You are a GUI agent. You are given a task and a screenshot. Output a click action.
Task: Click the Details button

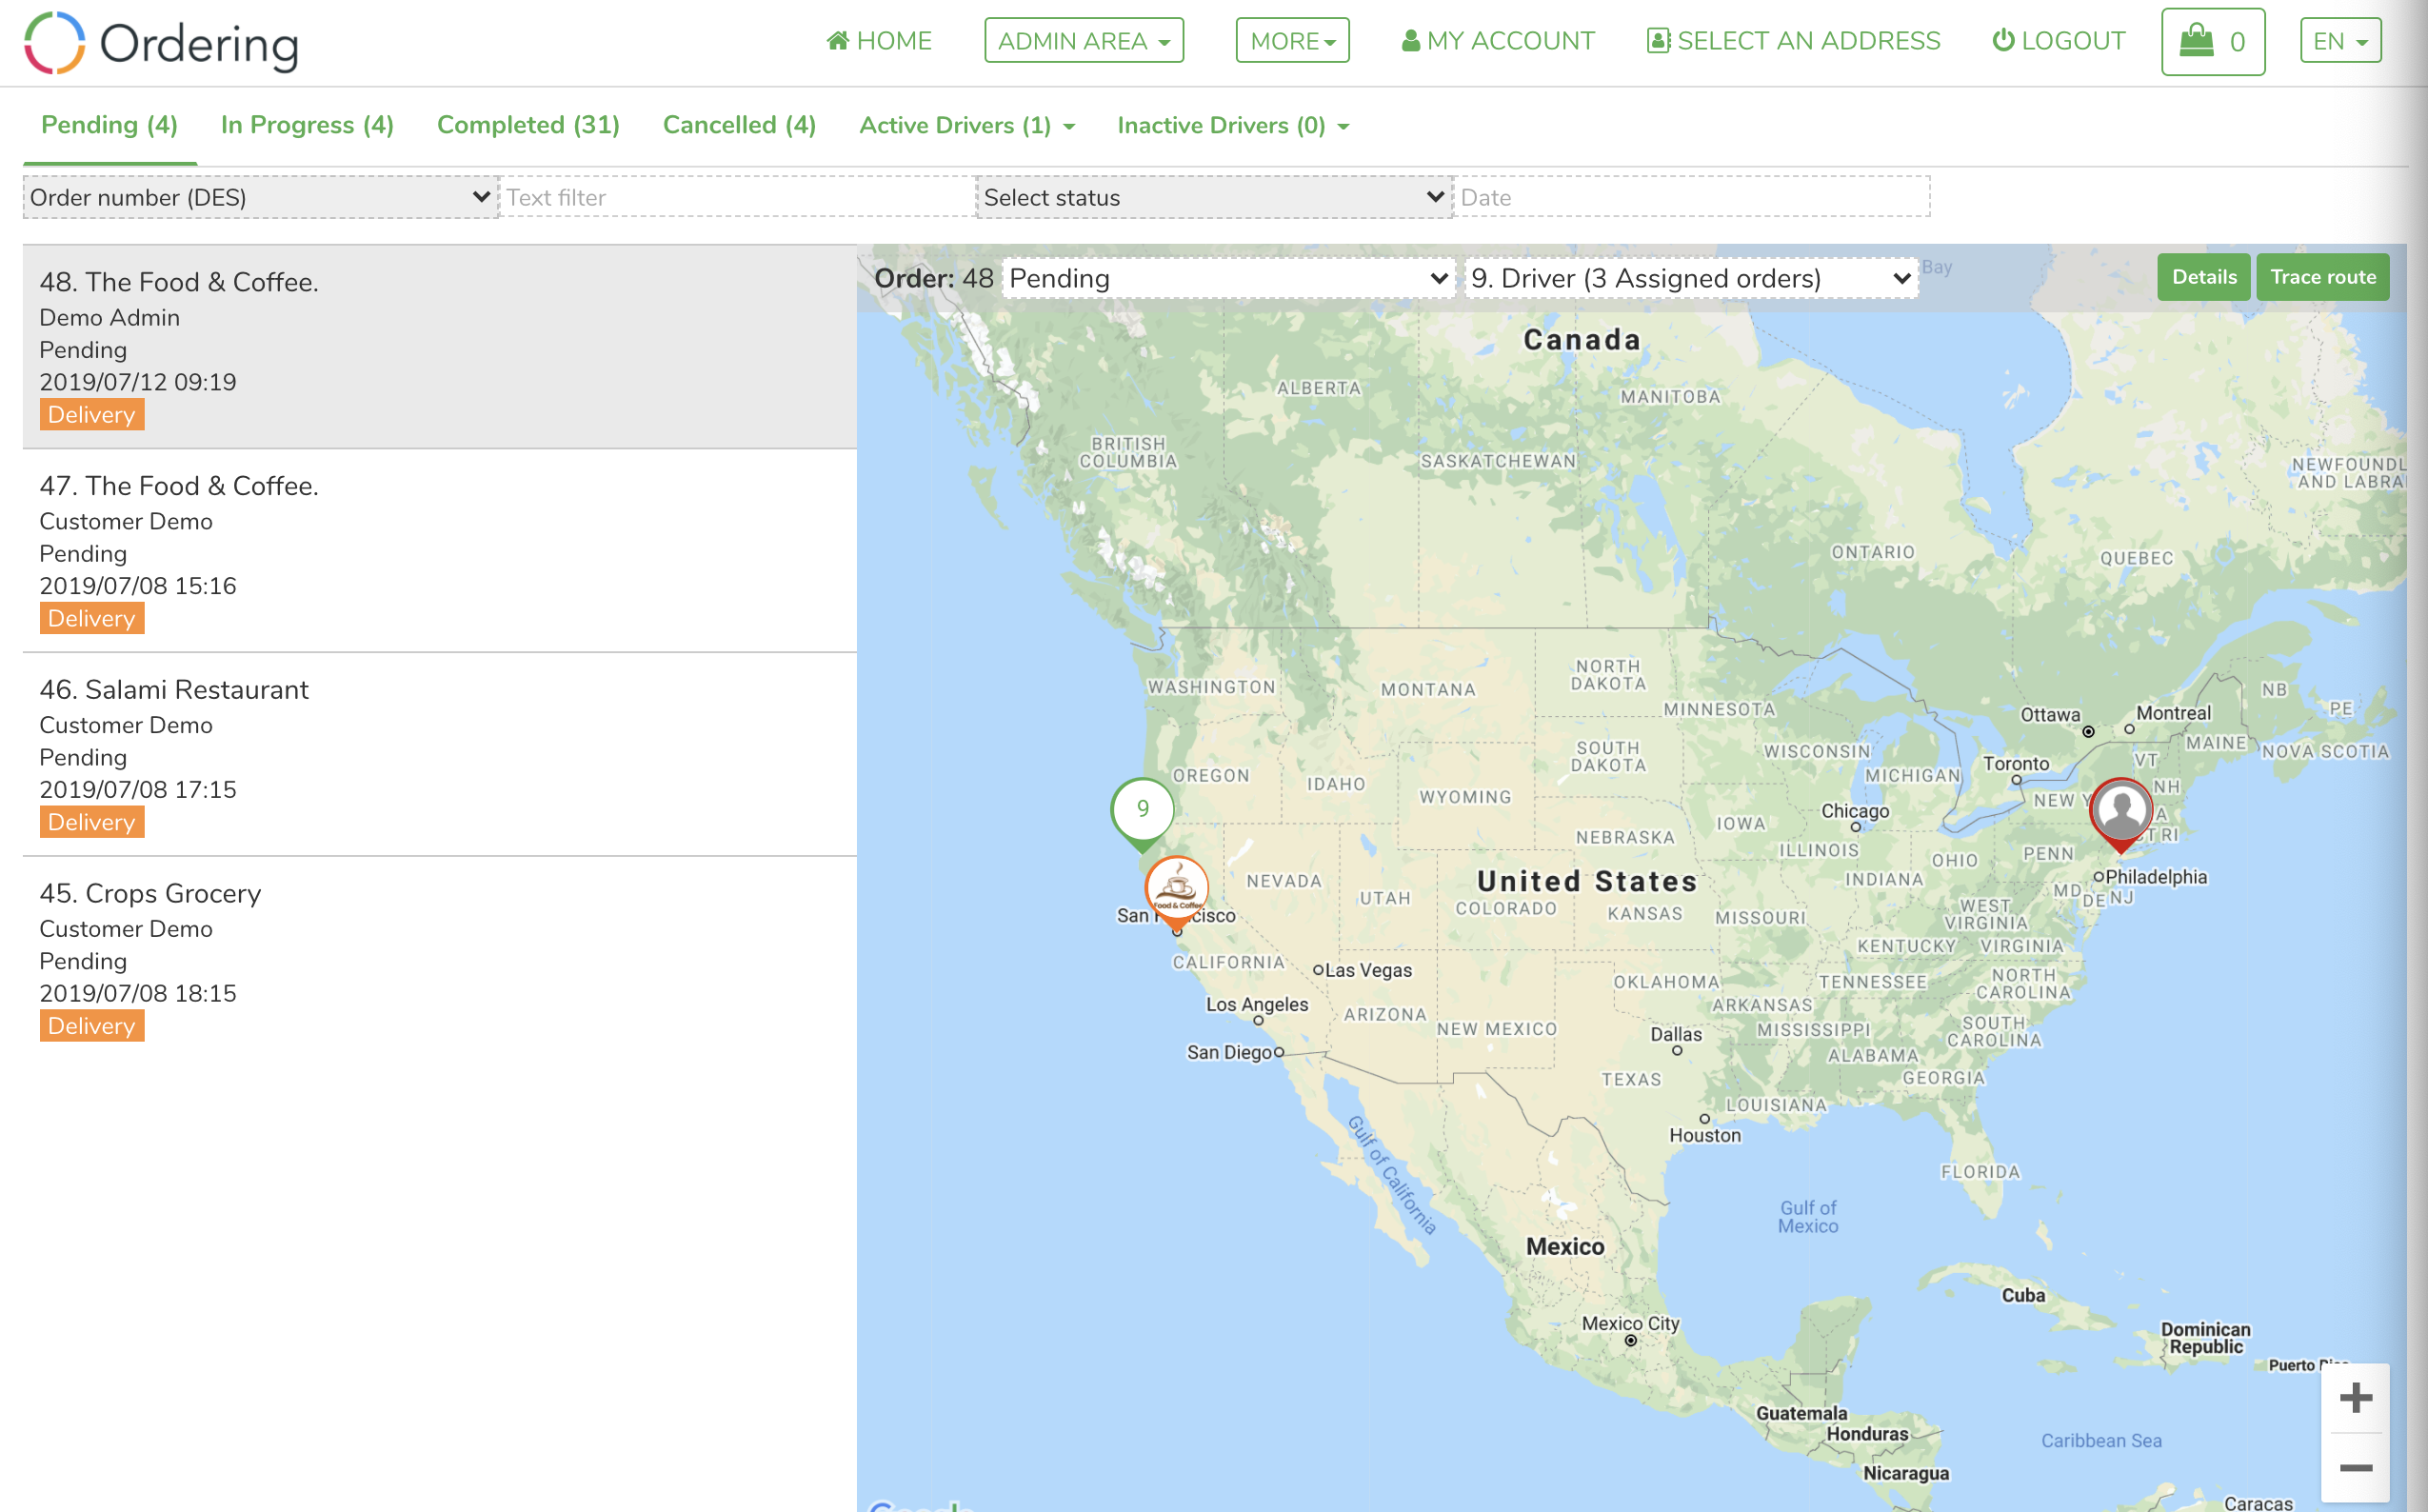2204,277
